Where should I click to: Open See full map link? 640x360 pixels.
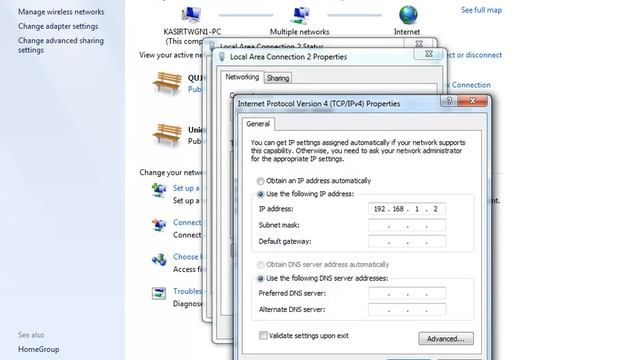481,10
